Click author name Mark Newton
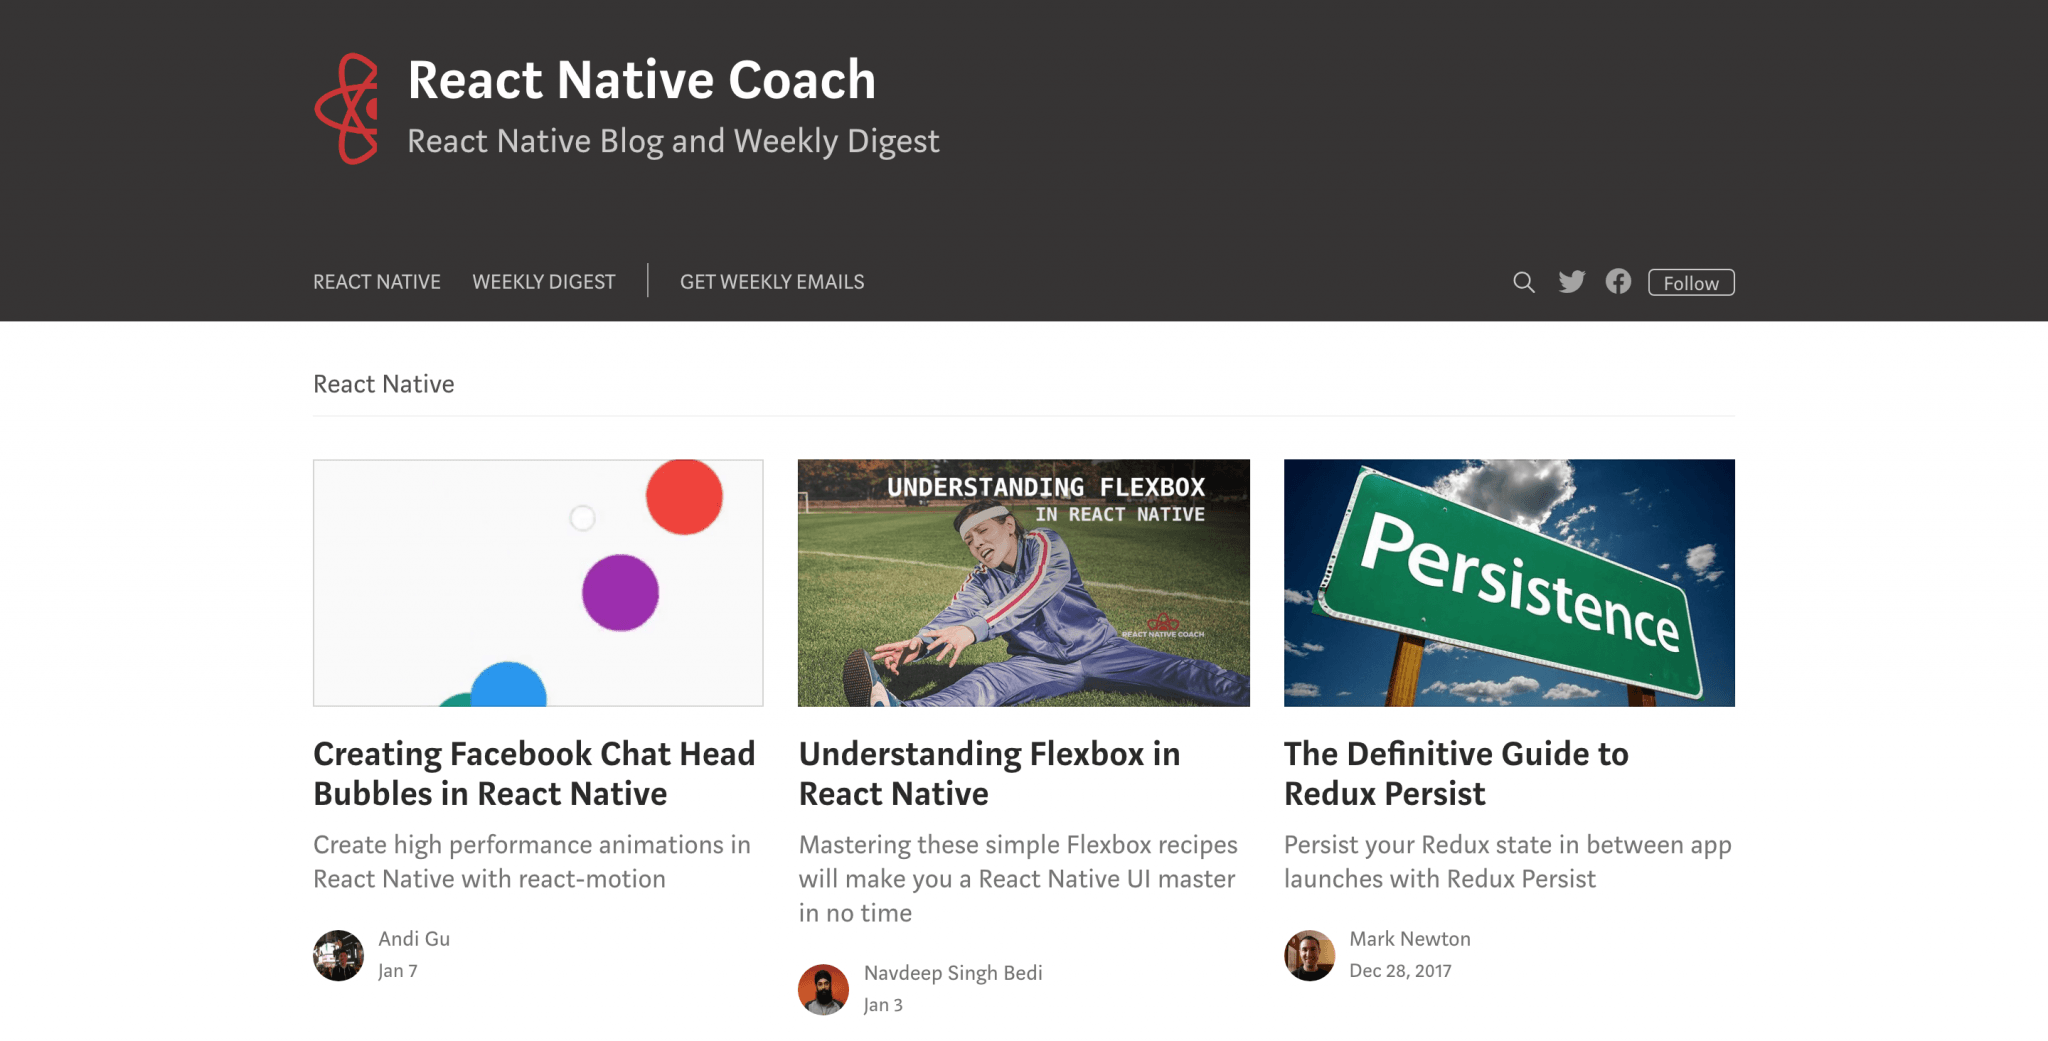Viewport: 2048px width, 1041px height. pos(1410,938)
